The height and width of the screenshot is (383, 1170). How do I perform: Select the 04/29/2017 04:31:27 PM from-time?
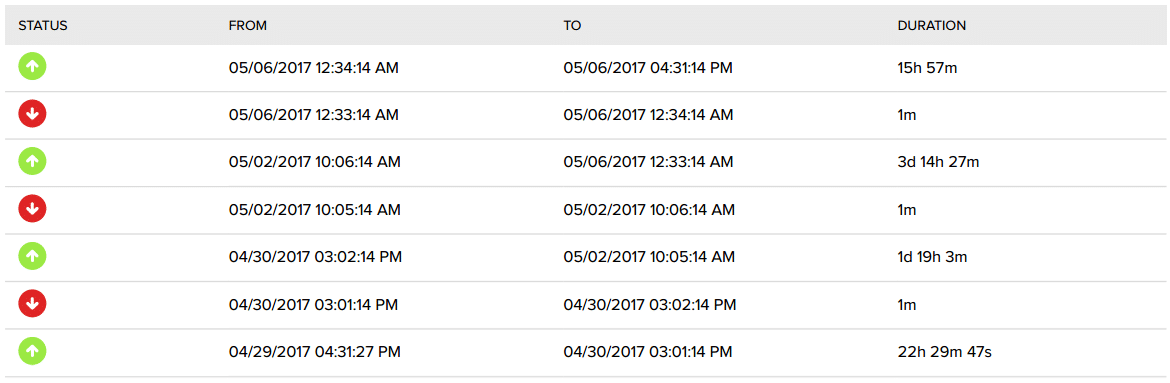click(x=315, y=352)
